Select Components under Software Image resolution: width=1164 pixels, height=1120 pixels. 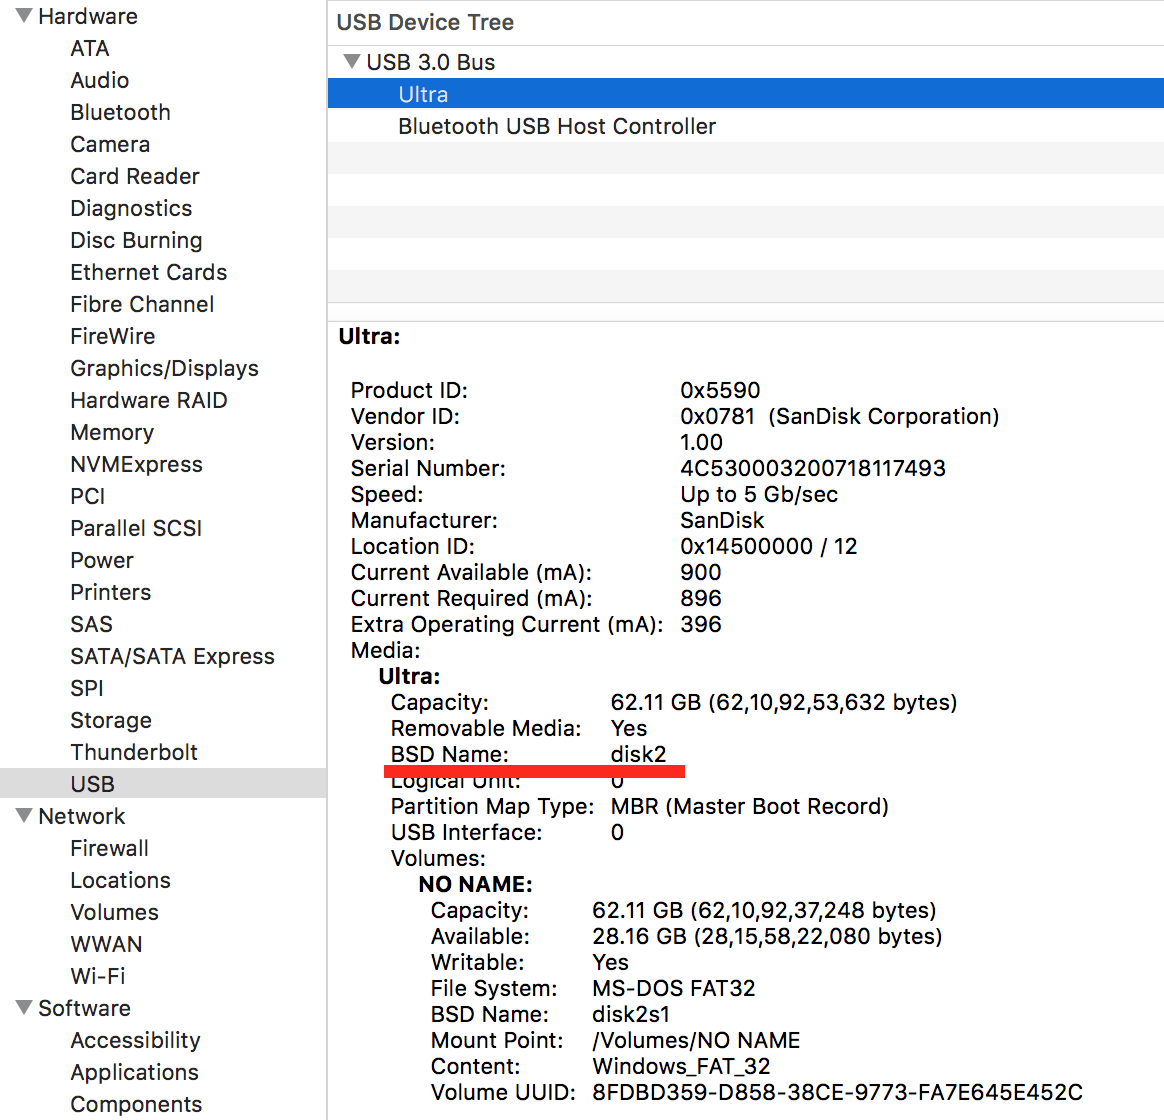coord(136,1104)
